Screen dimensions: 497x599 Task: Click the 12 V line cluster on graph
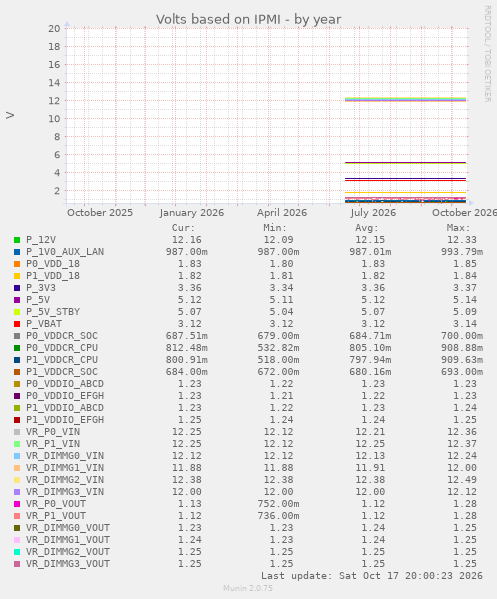click(x=405, y=99)
